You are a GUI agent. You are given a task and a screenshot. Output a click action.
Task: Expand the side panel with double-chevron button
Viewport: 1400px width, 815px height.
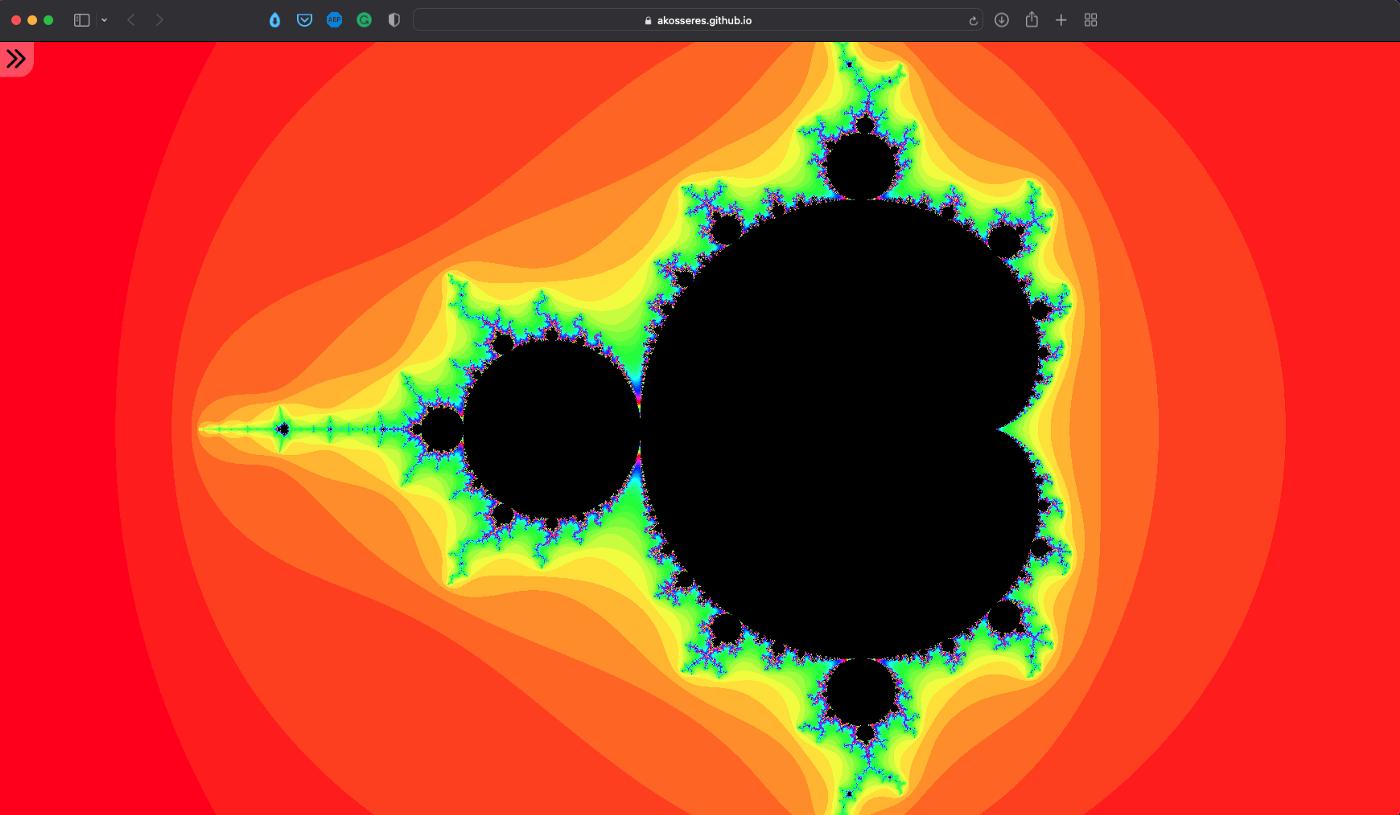16,59
